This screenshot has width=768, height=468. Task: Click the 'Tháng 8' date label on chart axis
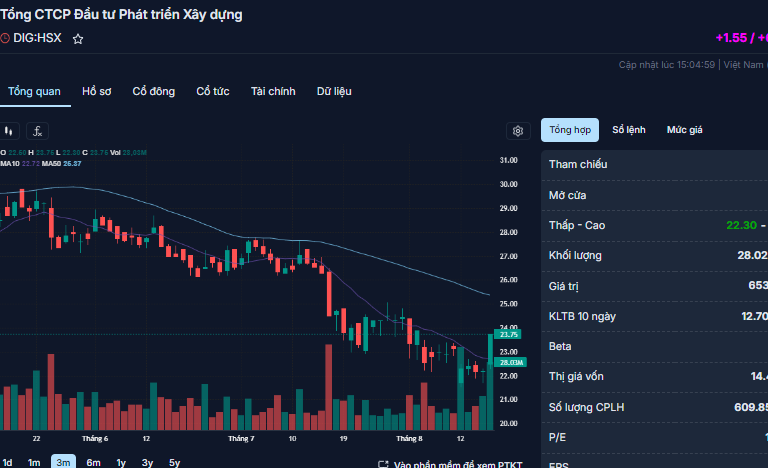coord(409,439)
